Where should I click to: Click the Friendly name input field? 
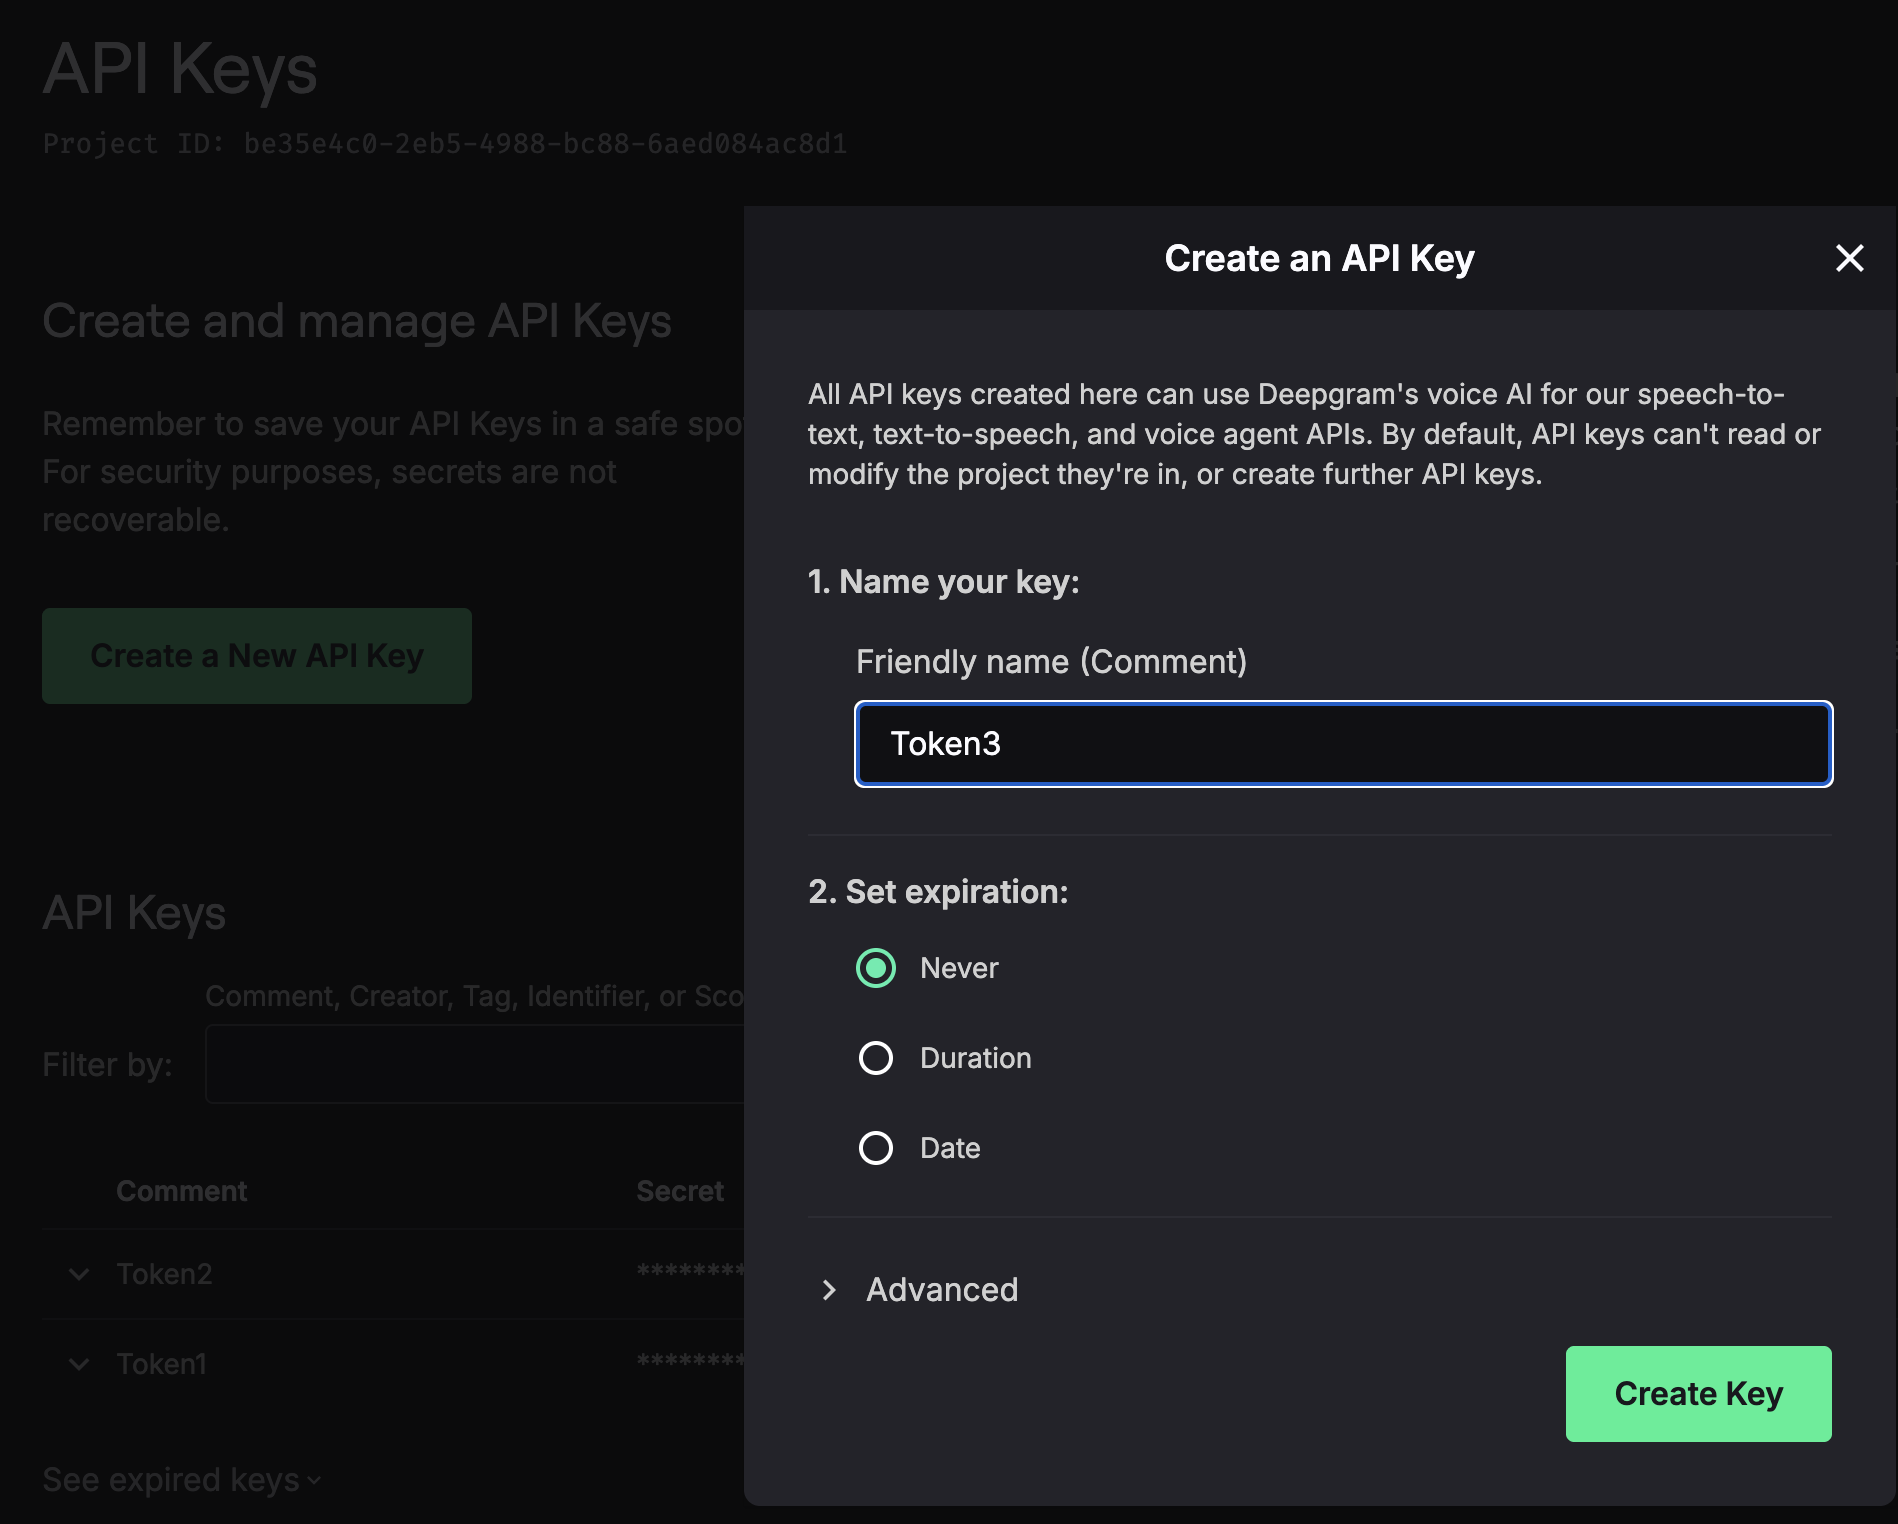click(x=1343, y=744)
